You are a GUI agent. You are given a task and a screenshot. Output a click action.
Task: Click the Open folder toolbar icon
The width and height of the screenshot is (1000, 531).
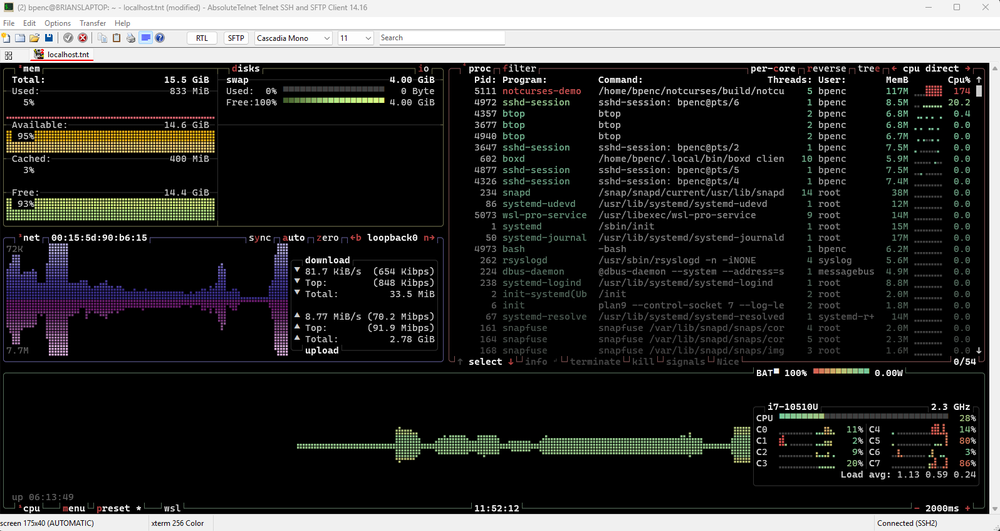pos(34,38)
